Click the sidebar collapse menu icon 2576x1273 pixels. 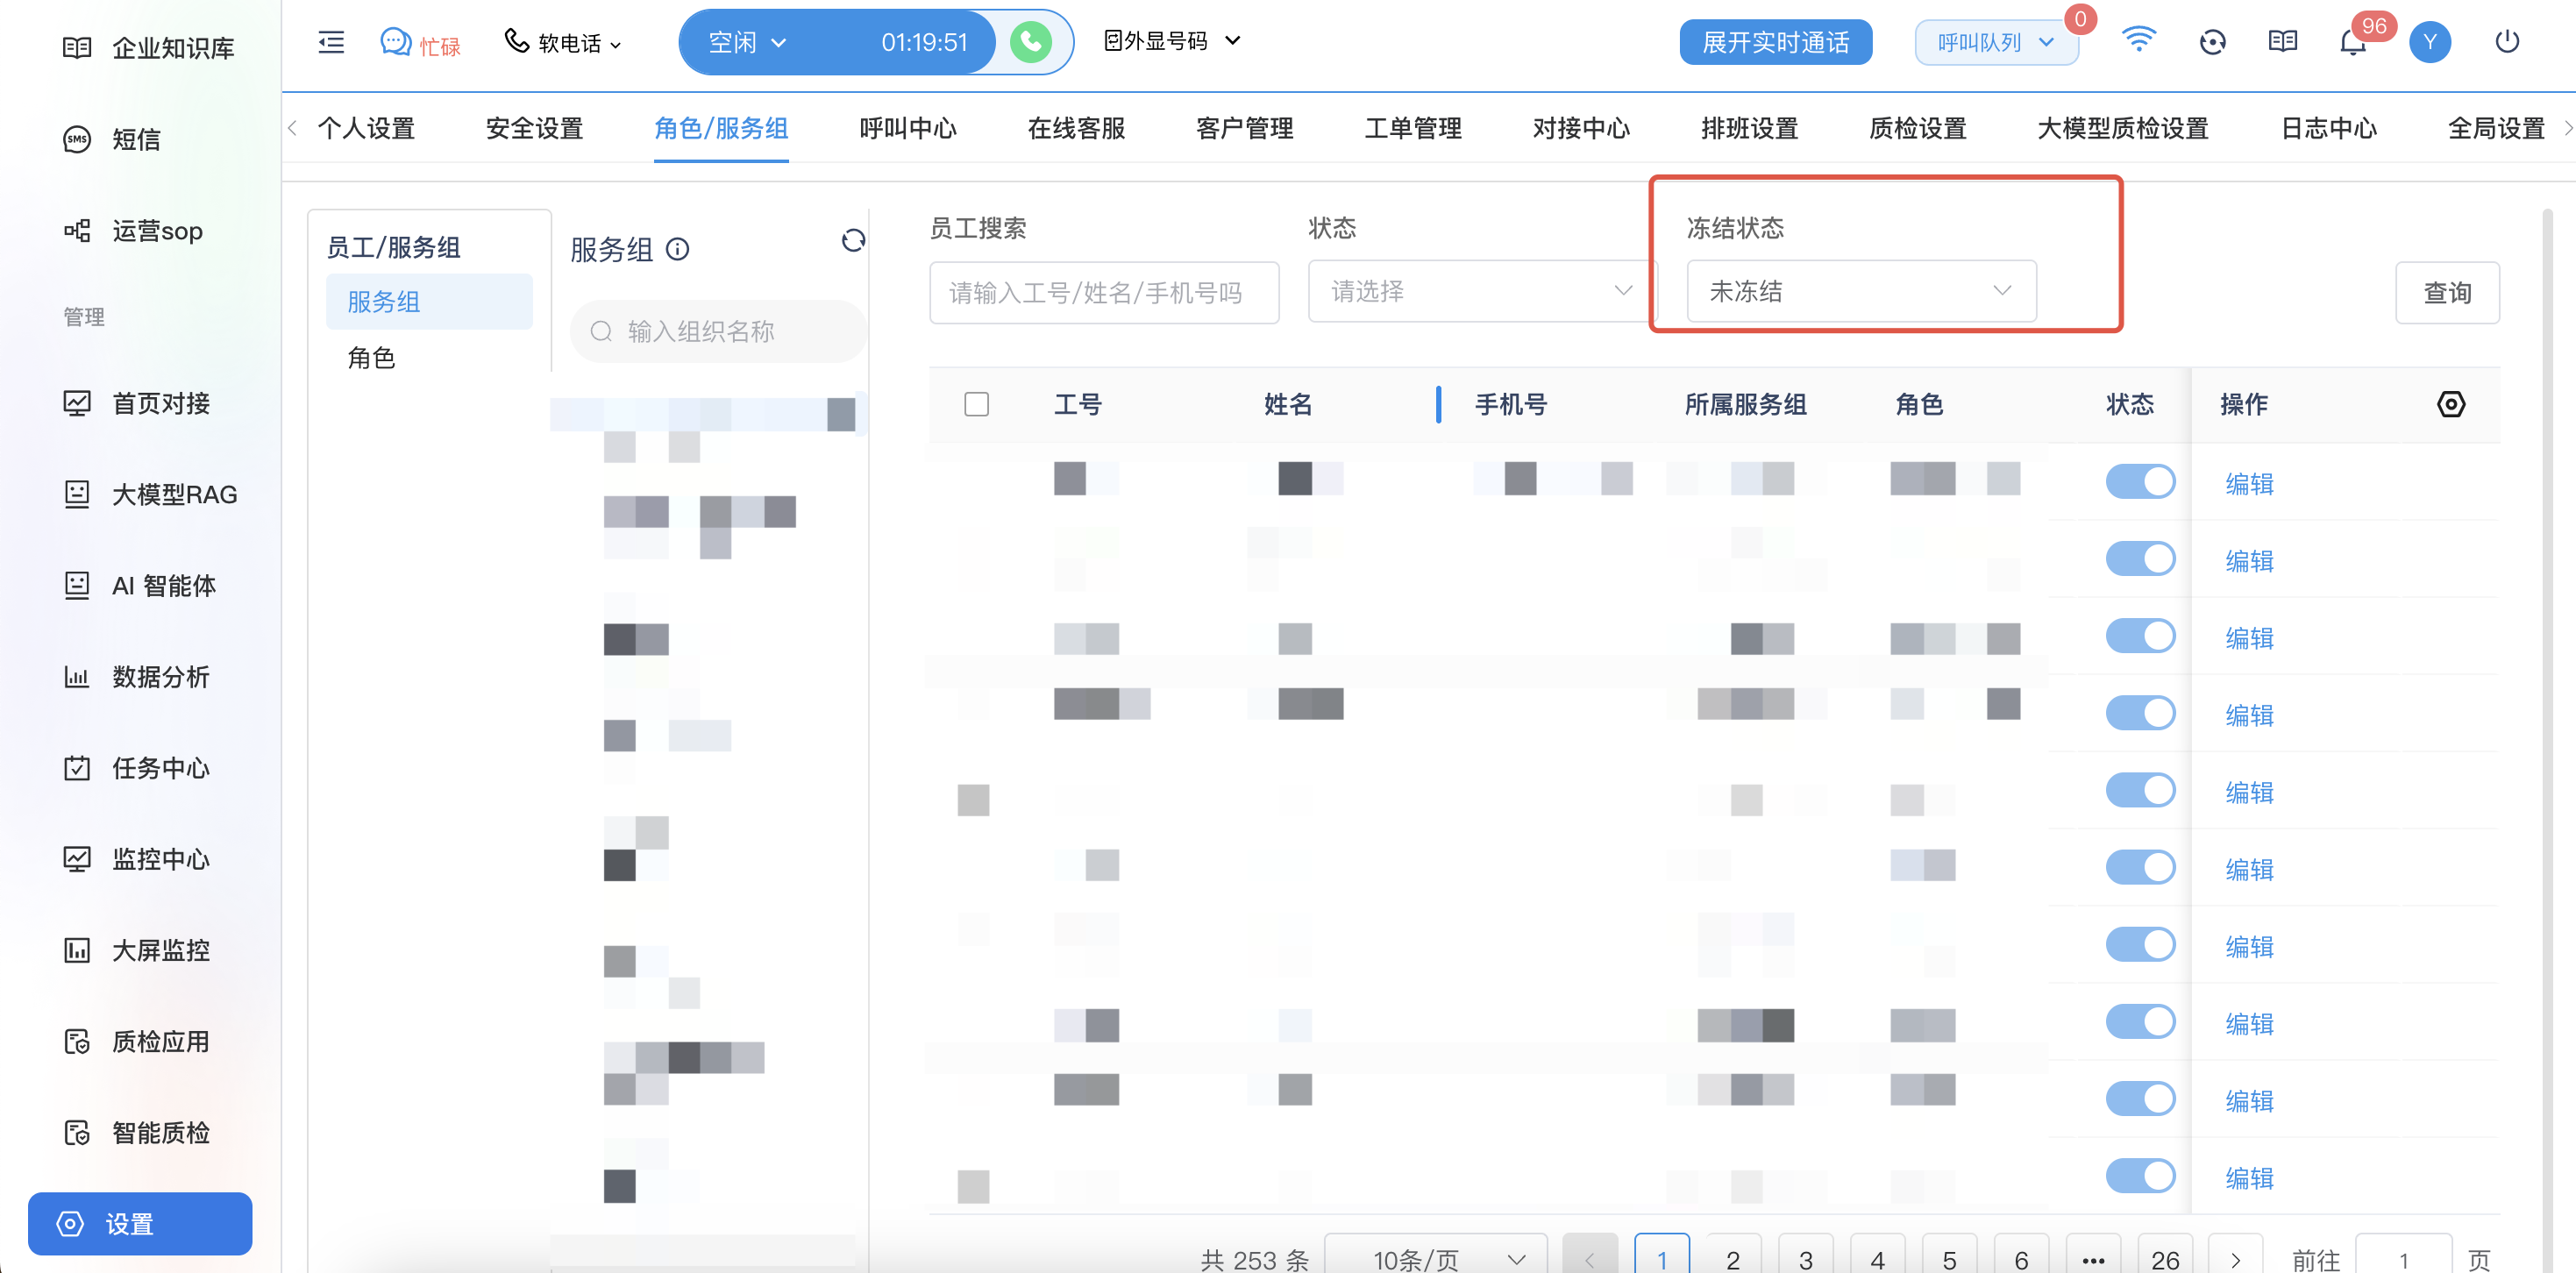331,42
